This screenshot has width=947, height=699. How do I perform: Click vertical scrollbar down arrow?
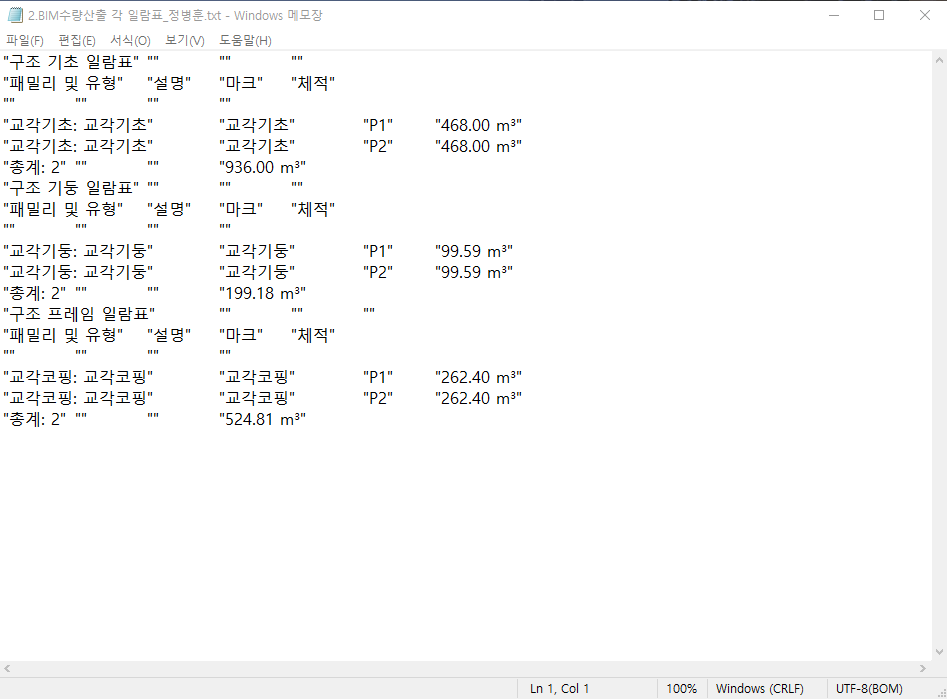939,652
